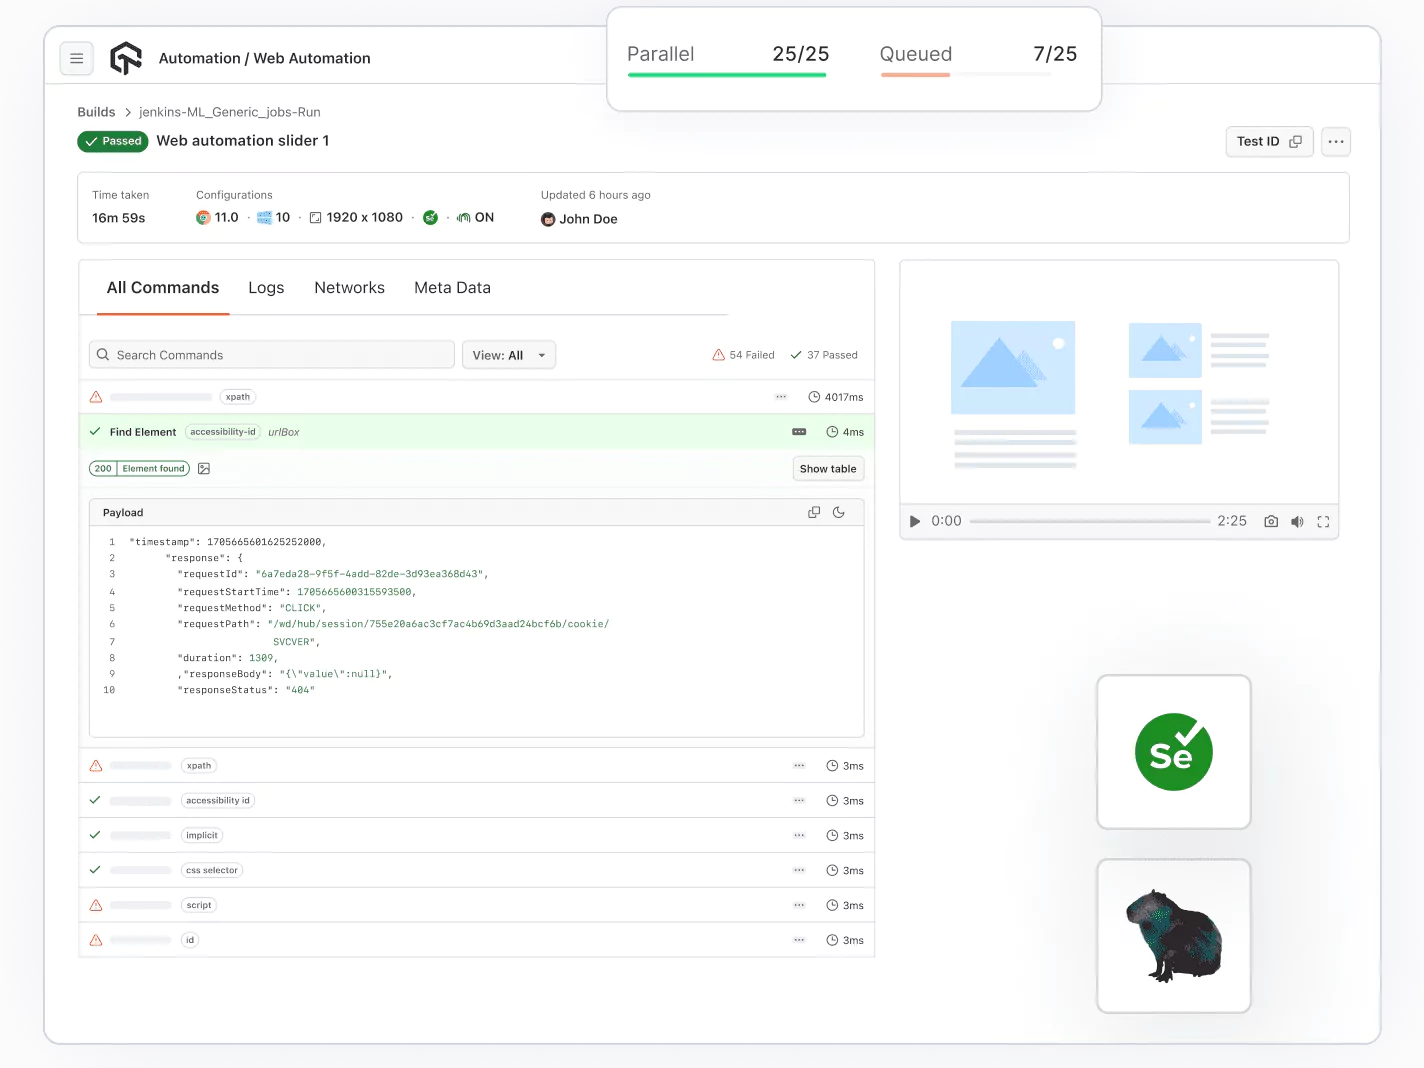Click the video progress bar
1424x1068 pixels.
click(1089, 521)
